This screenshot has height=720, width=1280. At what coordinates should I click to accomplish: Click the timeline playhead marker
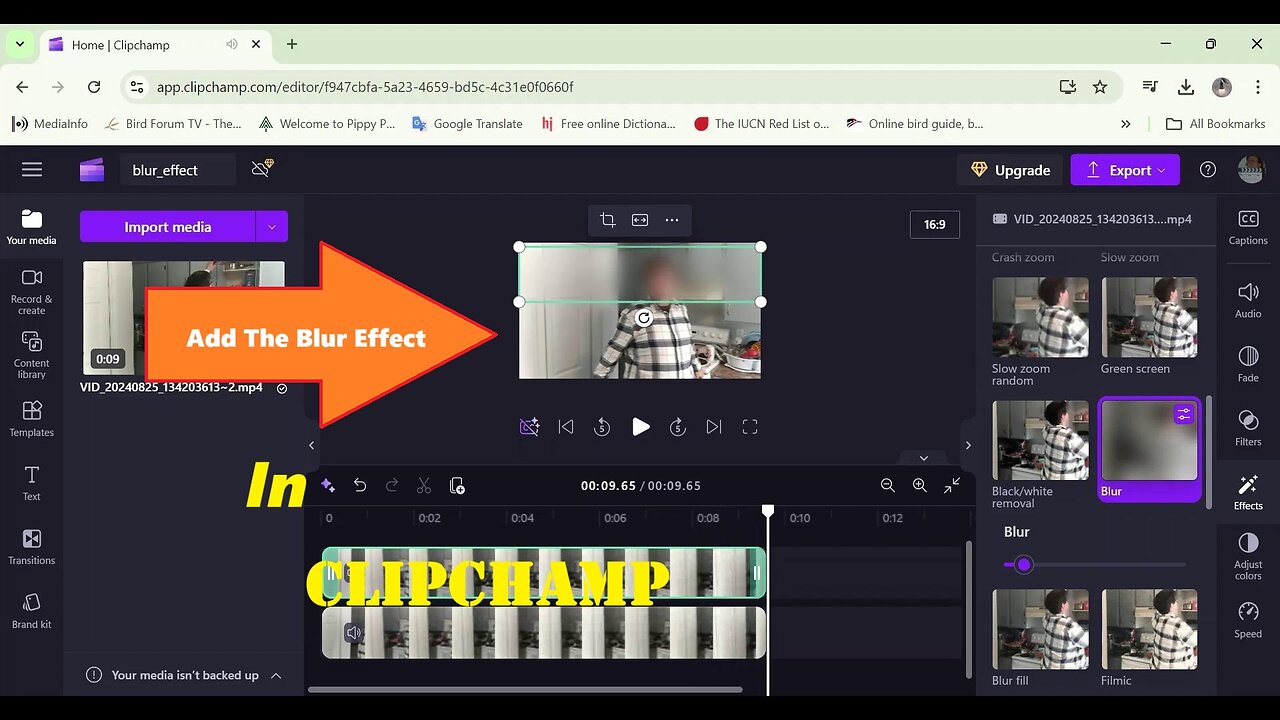[768, 510]
